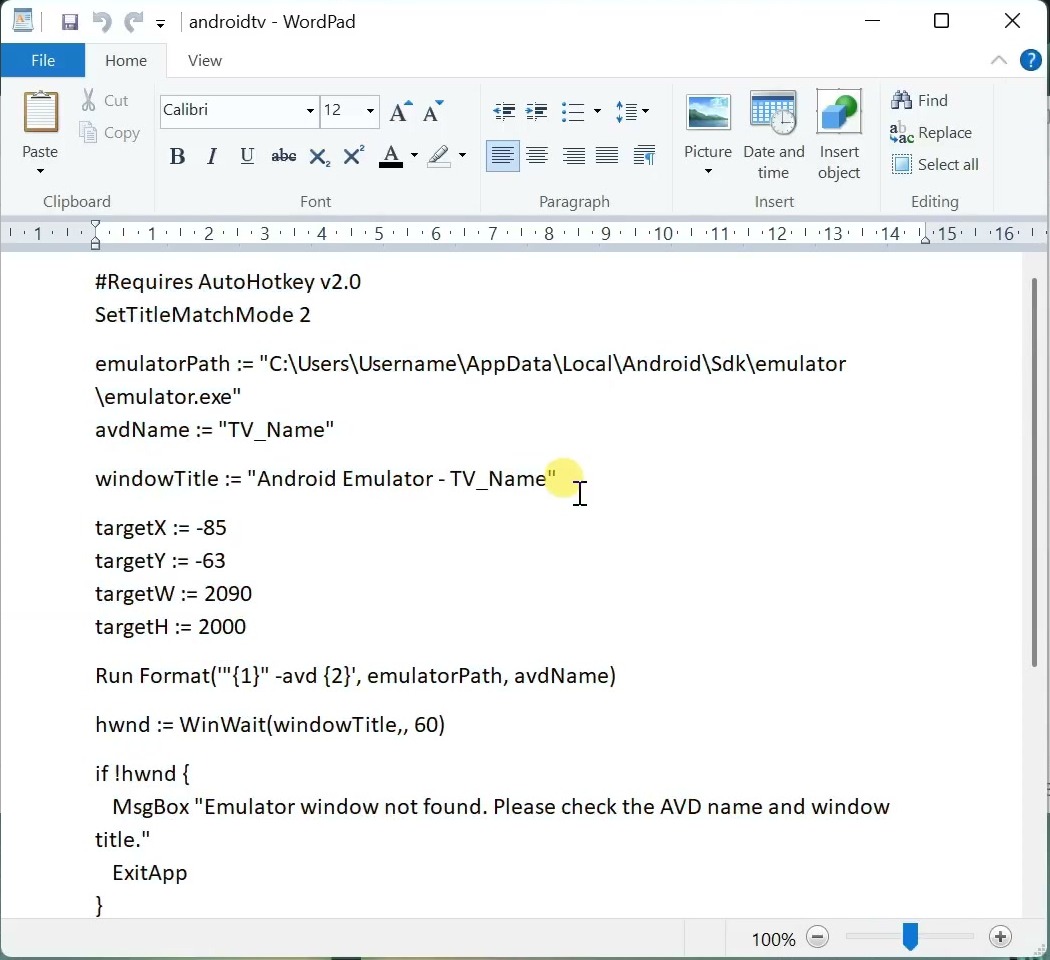Click the zoom slider handle
The height and width of the screenshot is (960, 1050).
coord(910,937)
